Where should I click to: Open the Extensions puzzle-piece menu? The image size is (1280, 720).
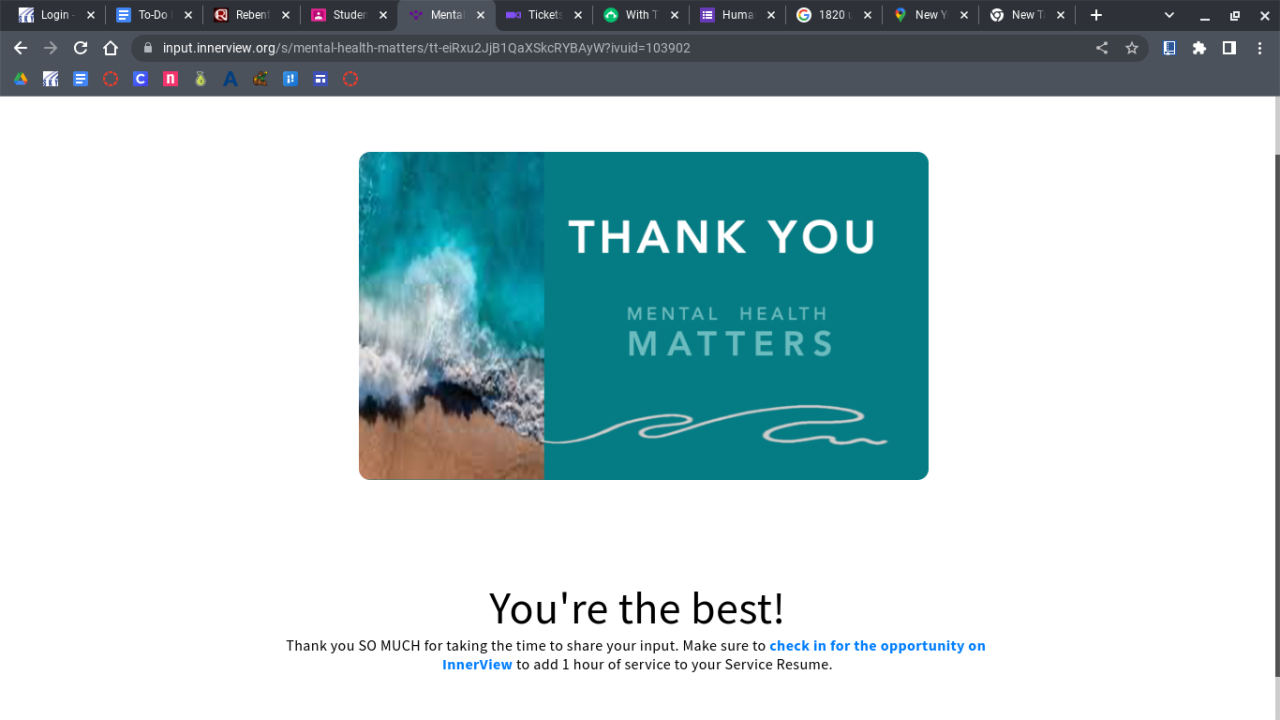click(x=1199, y=48)
